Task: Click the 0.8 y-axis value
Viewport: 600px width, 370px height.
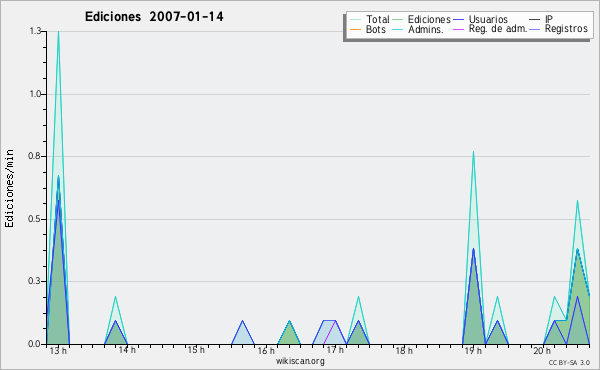Action: (35, 156)
